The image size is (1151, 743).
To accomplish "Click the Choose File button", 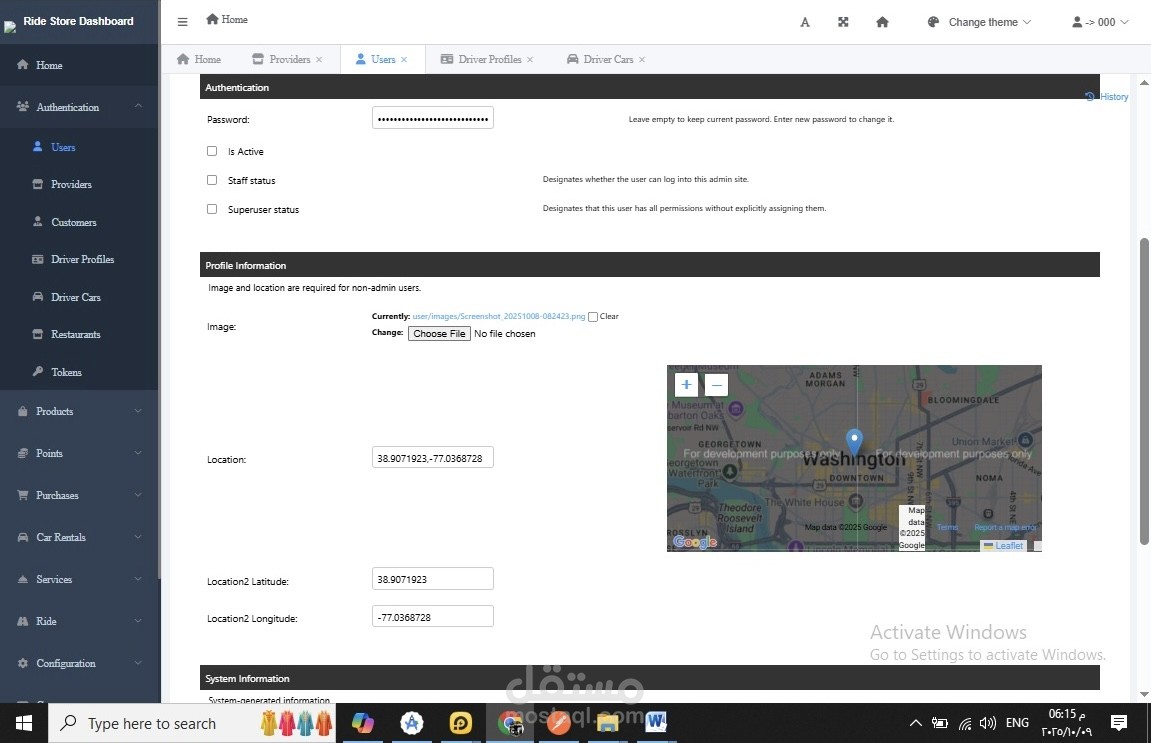I will click(x=439, y=333).
